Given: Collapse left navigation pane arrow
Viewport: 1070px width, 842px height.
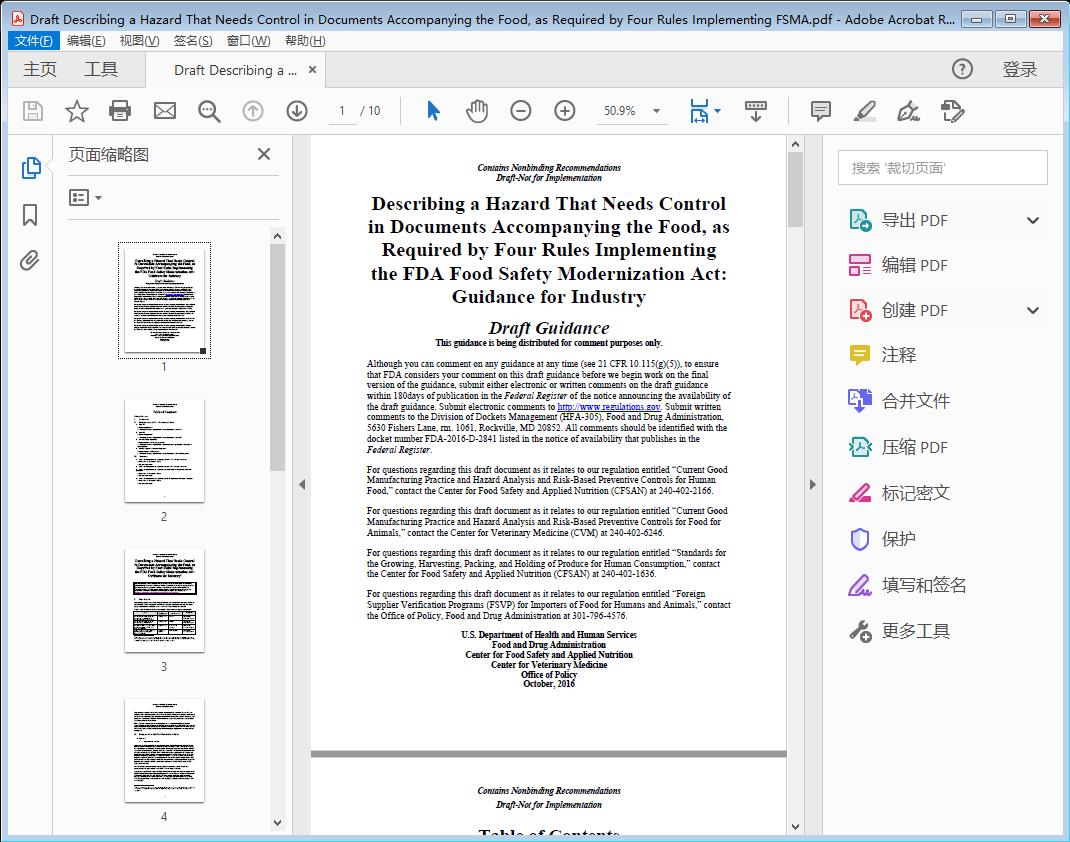Looking at the screenshot, I should pyautogui.click(x=302, y=484).
